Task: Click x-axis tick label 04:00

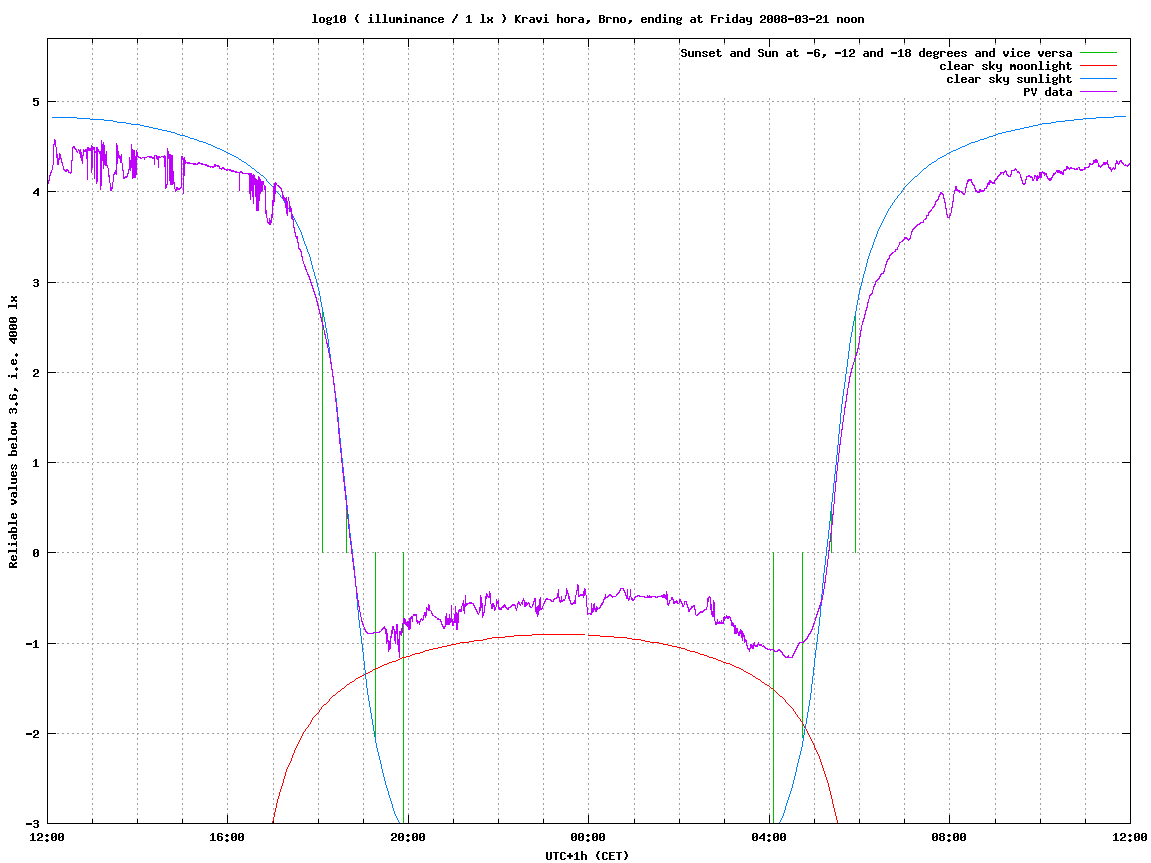Action: tap(769, 837)
